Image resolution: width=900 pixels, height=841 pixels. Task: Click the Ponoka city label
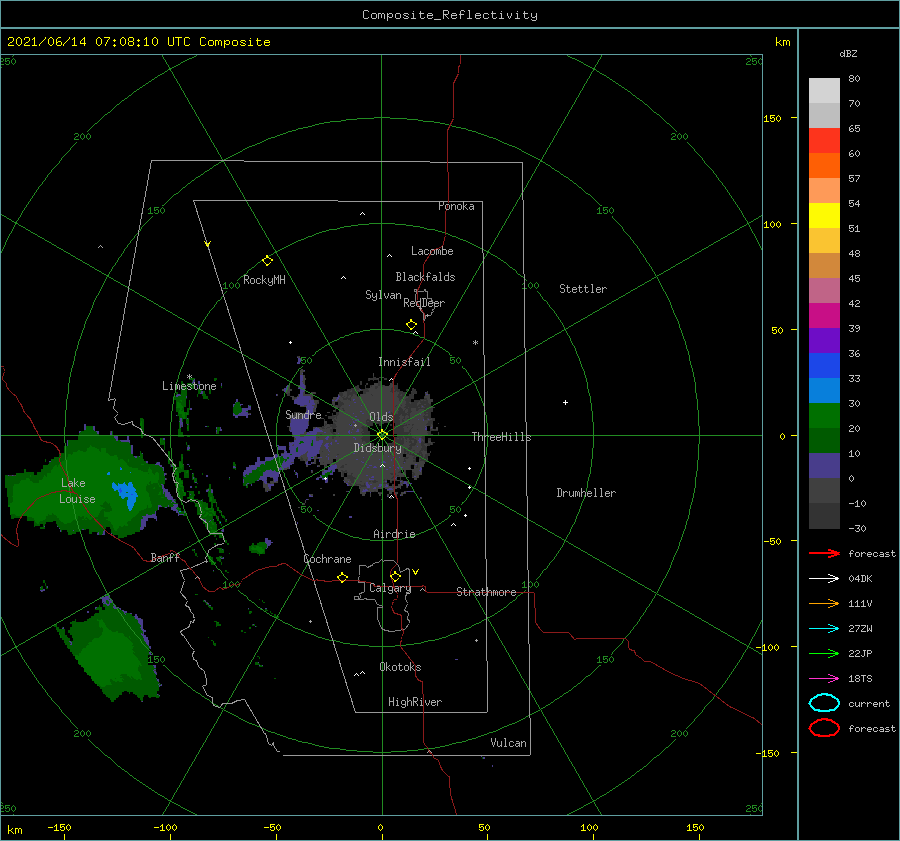tap(456, 206)
